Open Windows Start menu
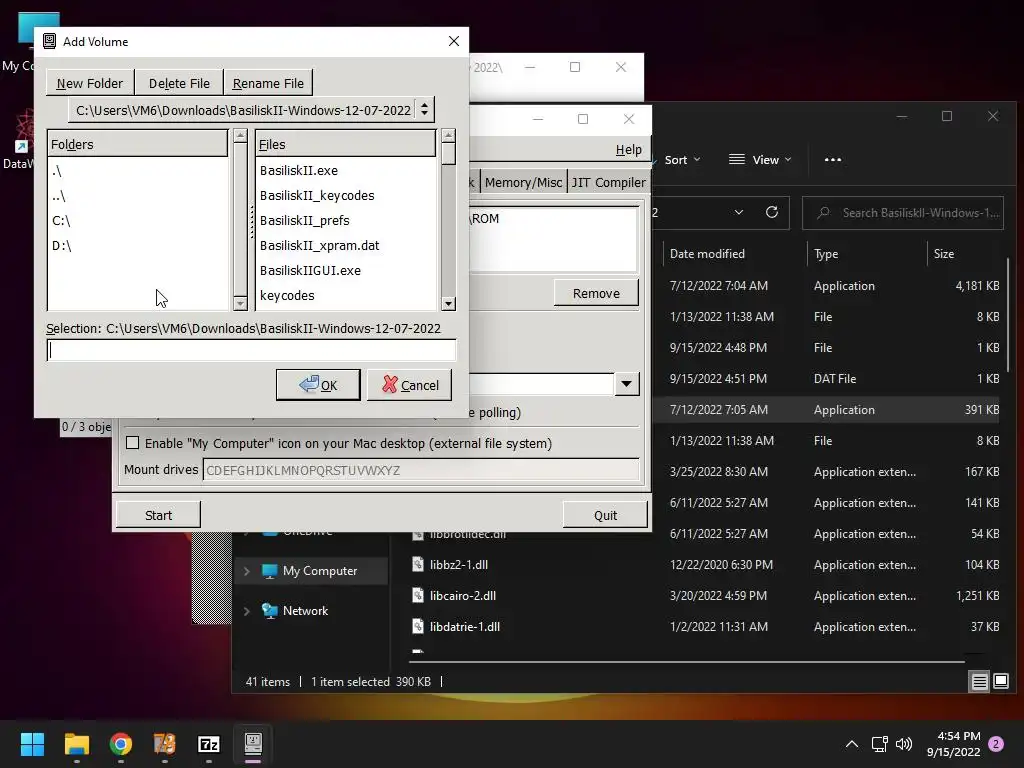 coord(32,744)
